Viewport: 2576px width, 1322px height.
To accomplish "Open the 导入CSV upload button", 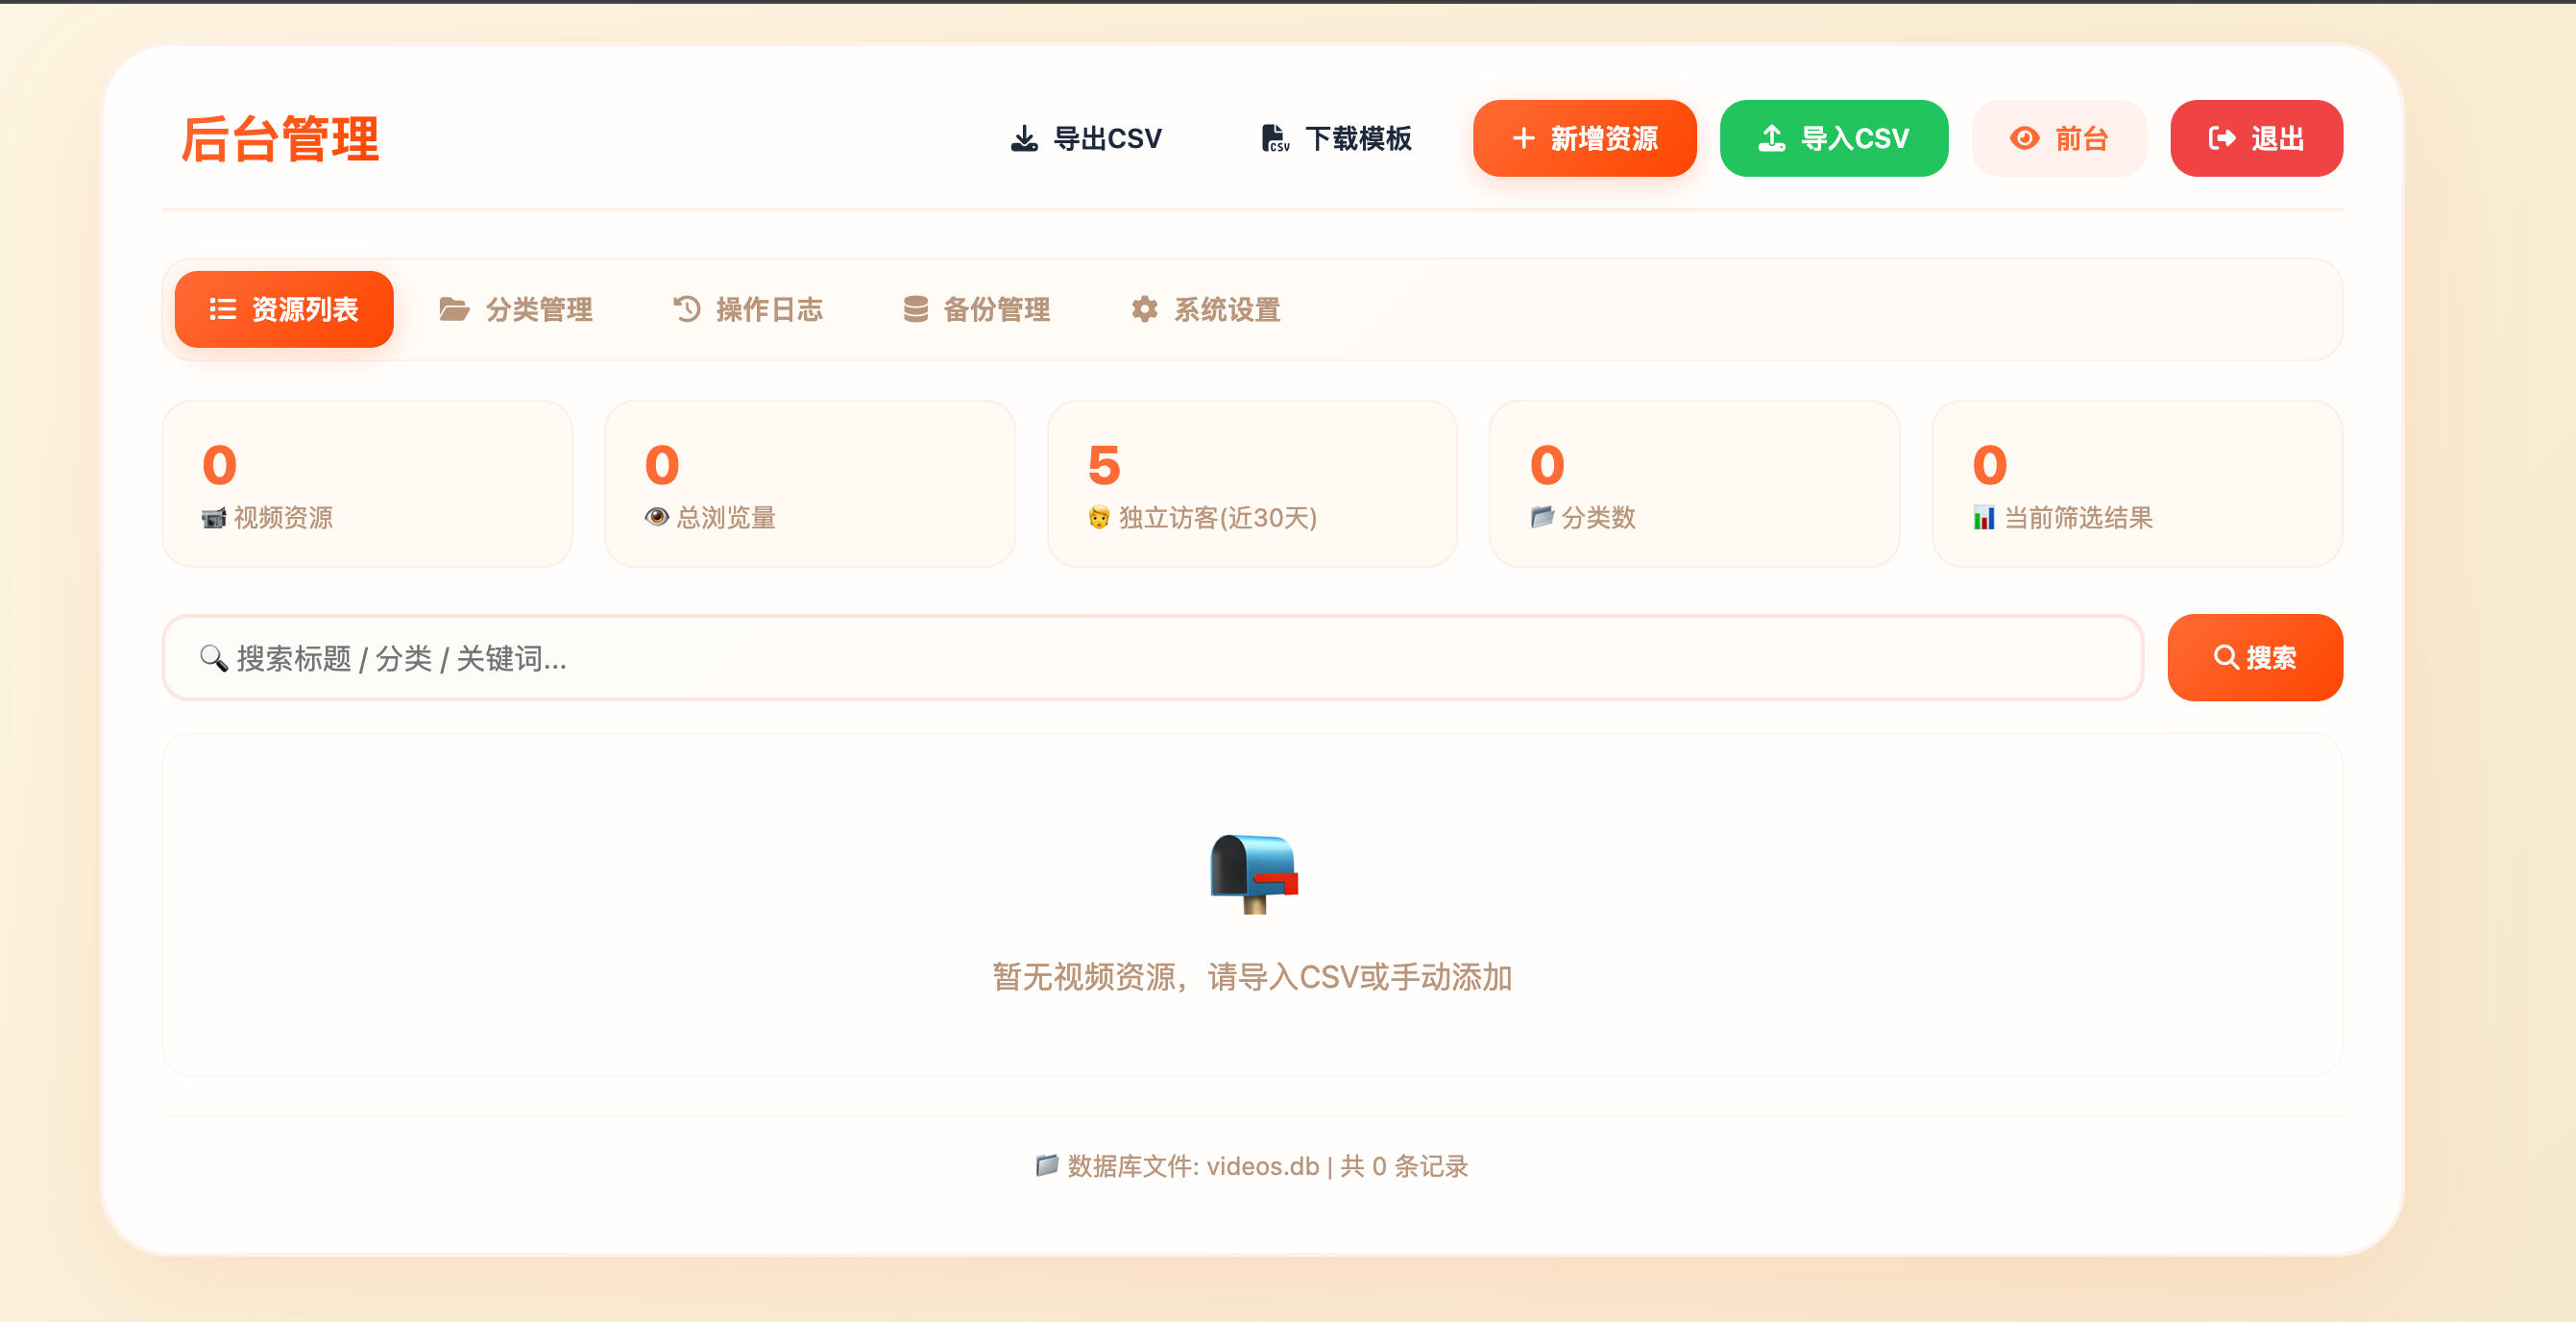I will [1833, 138].
